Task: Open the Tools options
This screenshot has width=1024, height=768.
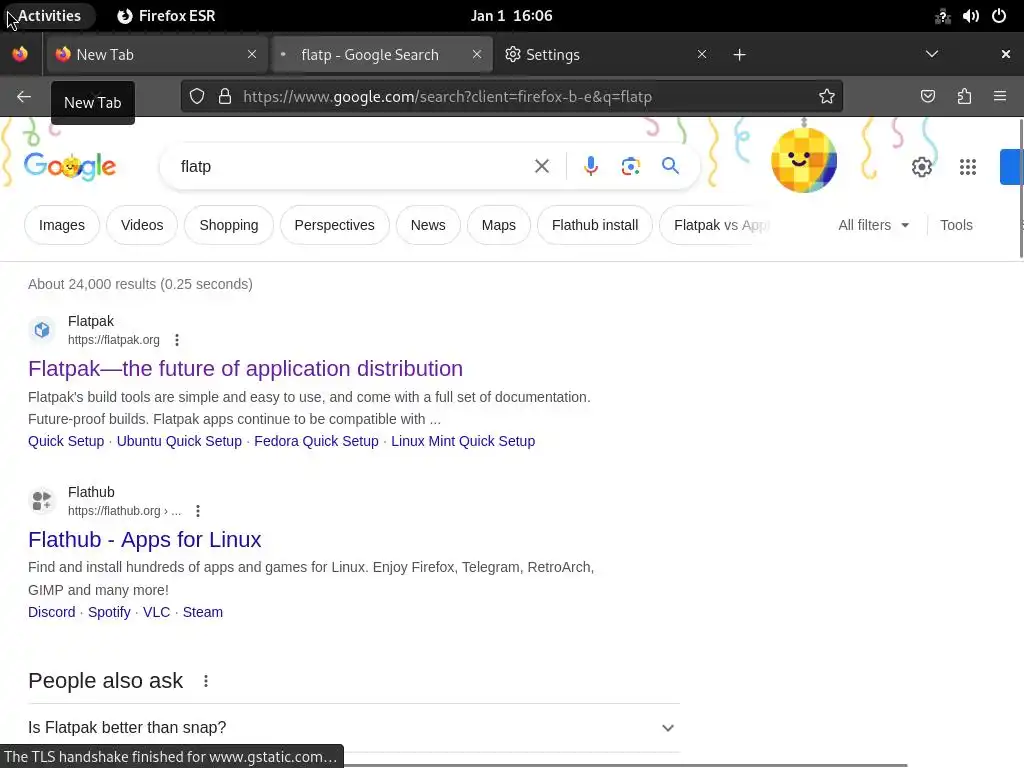Action: pyautogui.click(x=956, y=225)
